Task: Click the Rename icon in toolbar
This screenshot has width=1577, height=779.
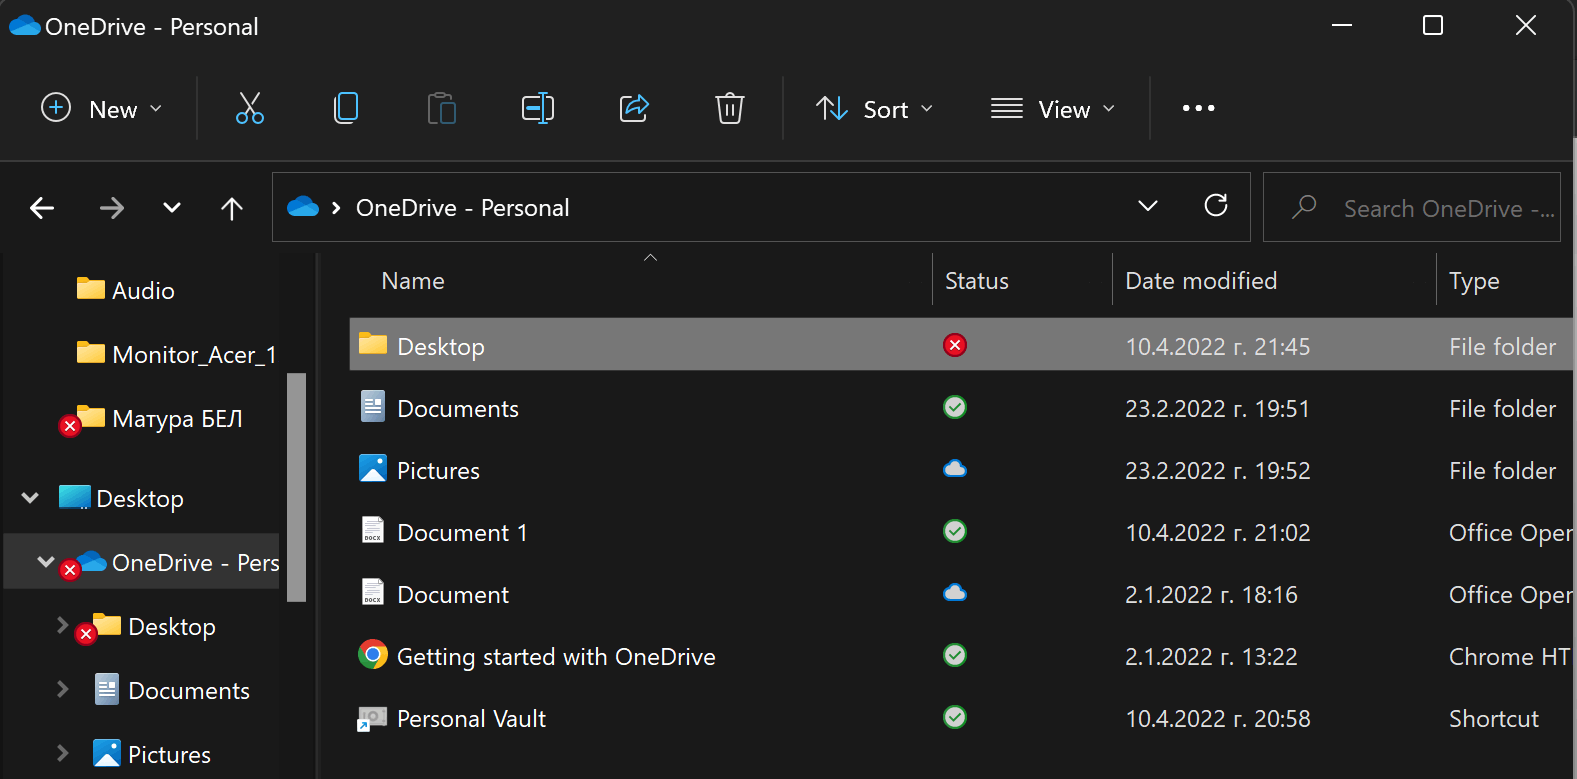Action: (538, 108)
